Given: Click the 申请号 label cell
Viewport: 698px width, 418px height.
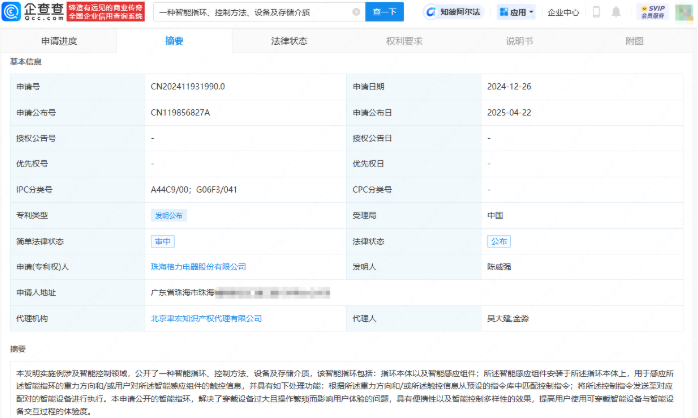Looking at the screenshot, I should click(77, 86).
